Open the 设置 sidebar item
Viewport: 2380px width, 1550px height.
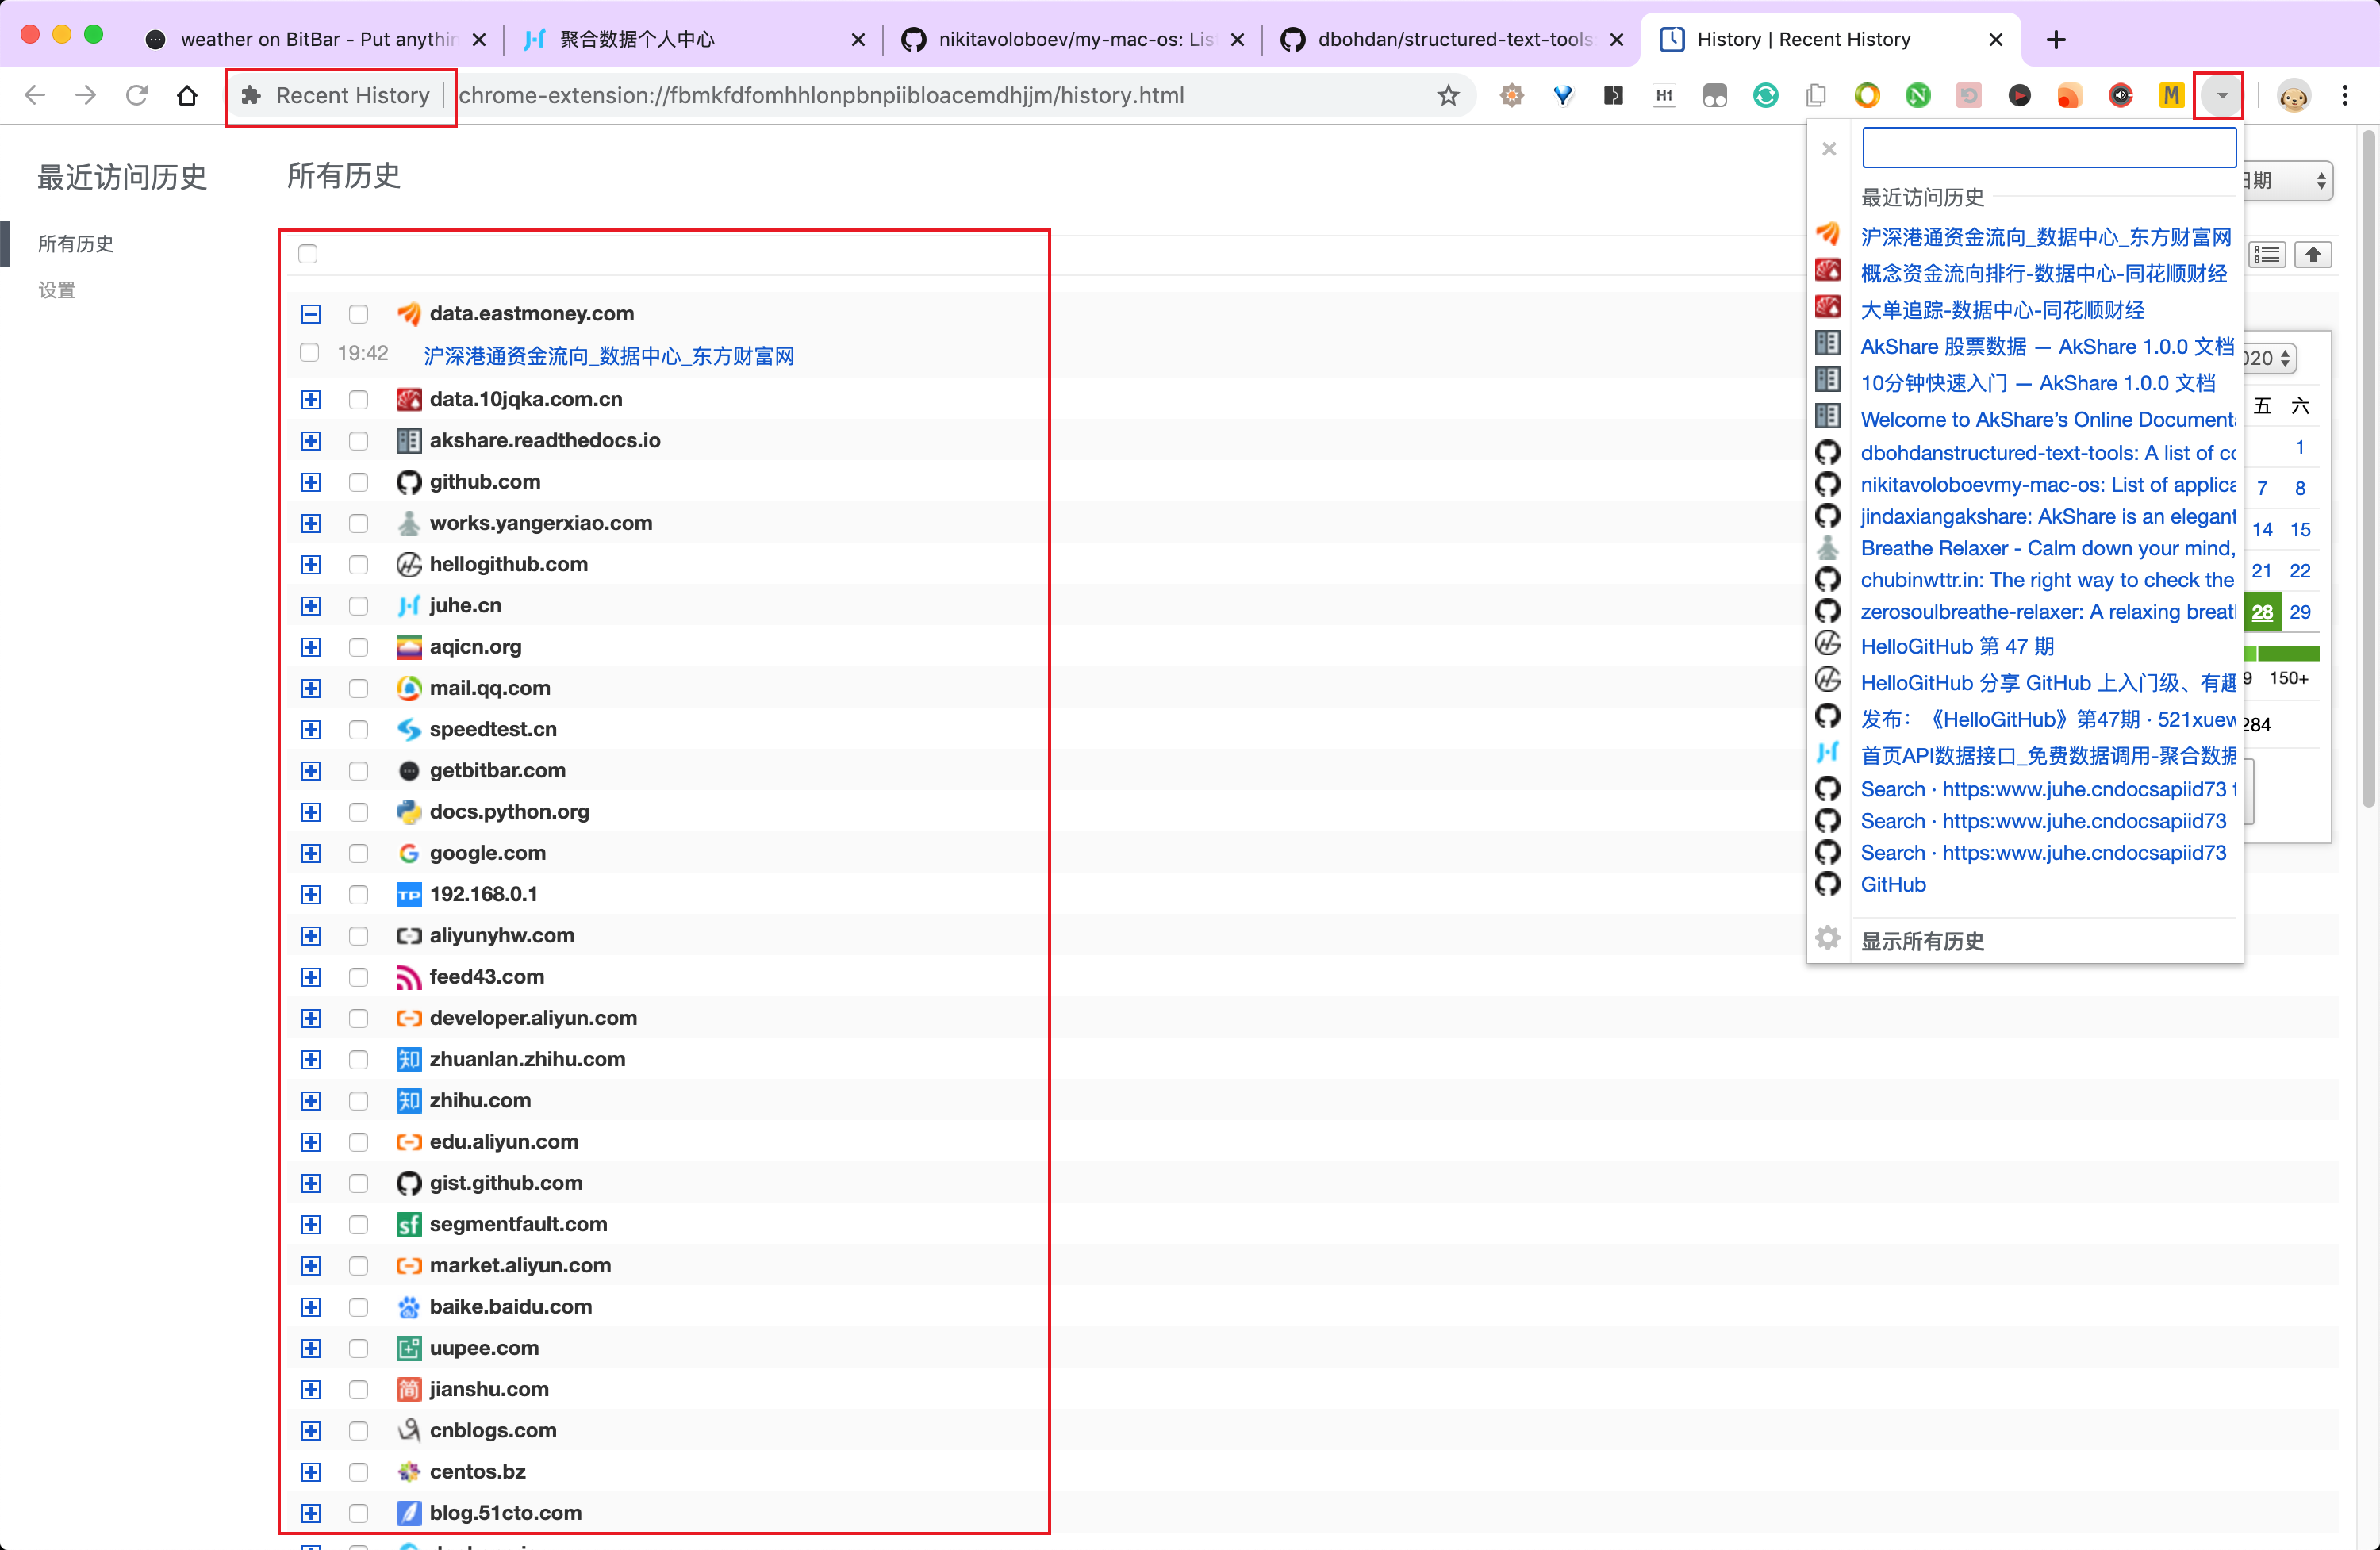coord(57,290)
